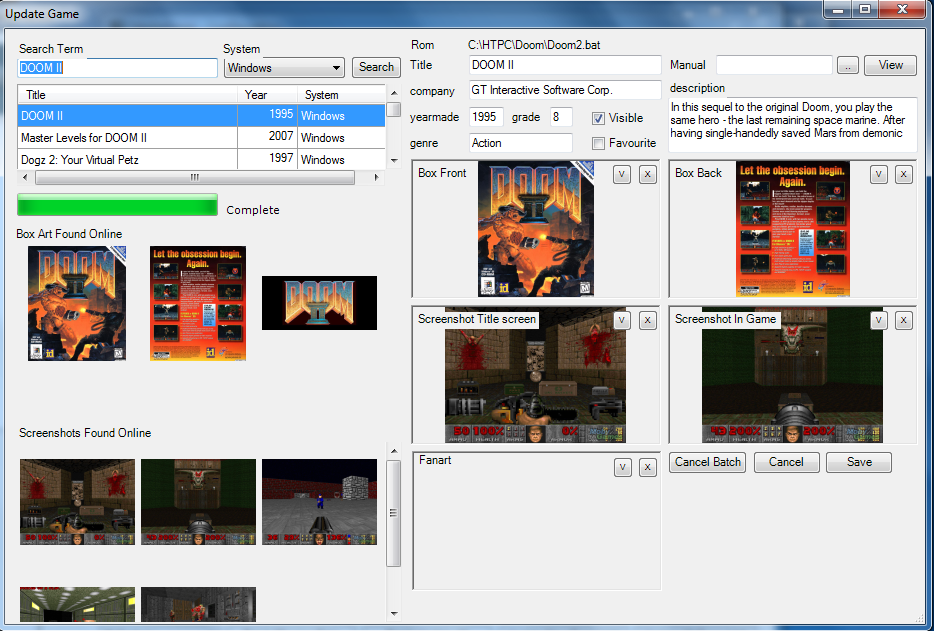
Task: Clear Screenshot In Game with X button
Action: [904, 320]
